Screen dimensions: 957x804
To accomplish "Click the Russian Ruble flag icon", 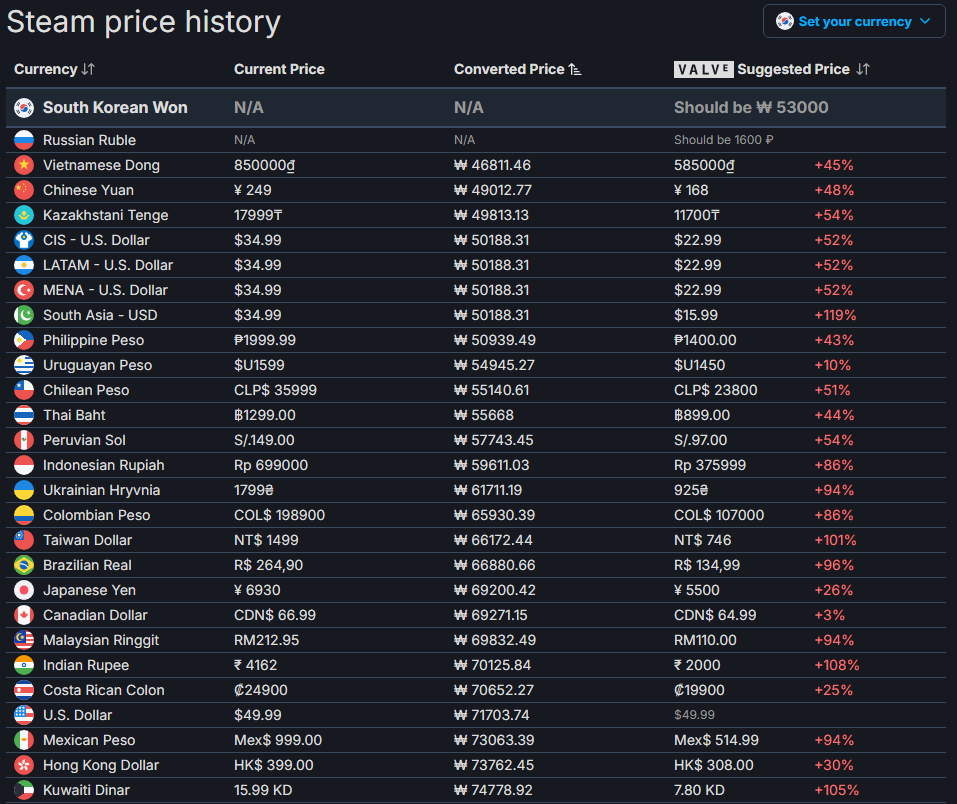I will (24, 140).
